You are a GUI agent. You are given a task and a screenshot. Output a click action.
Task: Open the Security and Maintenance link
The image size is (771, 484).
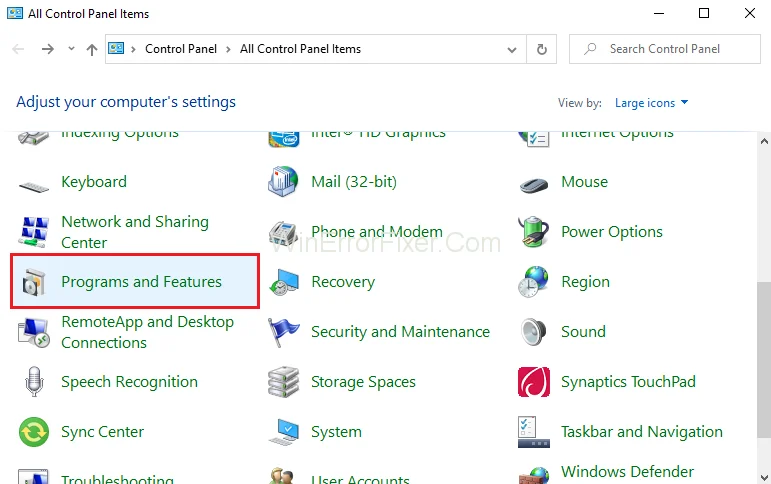pyautogui.click(x=400, y=332)
